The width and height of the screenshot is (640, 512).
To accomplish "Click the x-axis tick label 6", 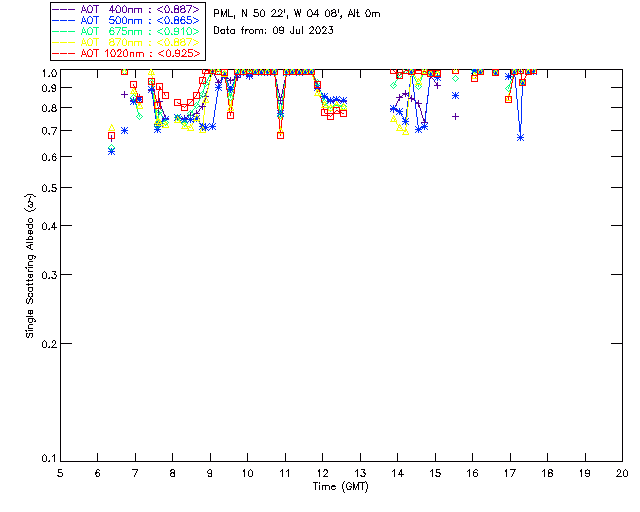I will 98,473.
